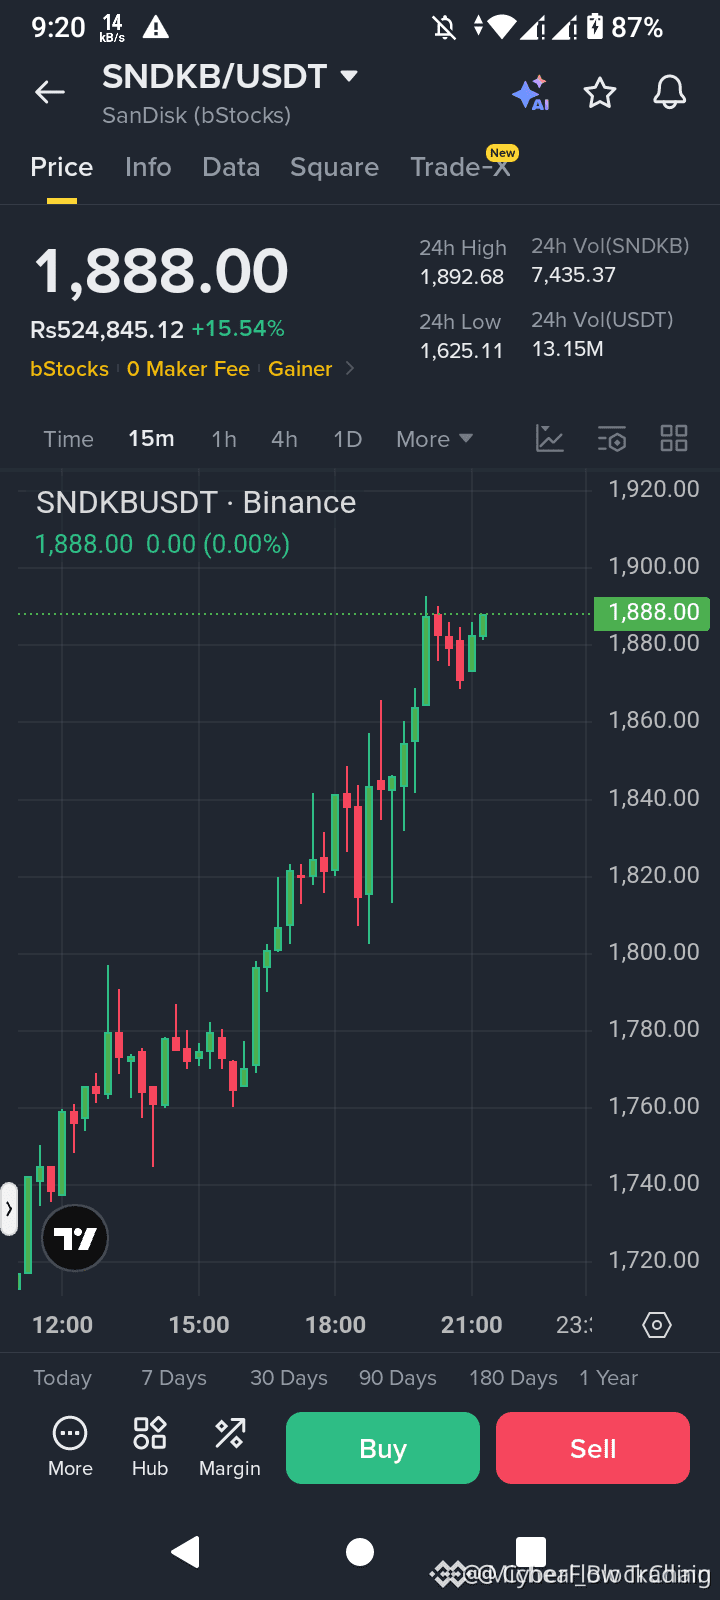Tap the green Buy button
Screen dimensions: 720x1600
coord(383,1448)
